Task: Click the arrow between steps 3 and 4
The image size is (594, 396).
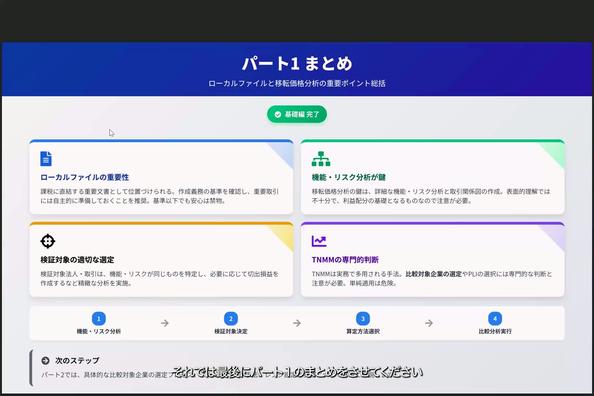Action: (x=429, y=323)
